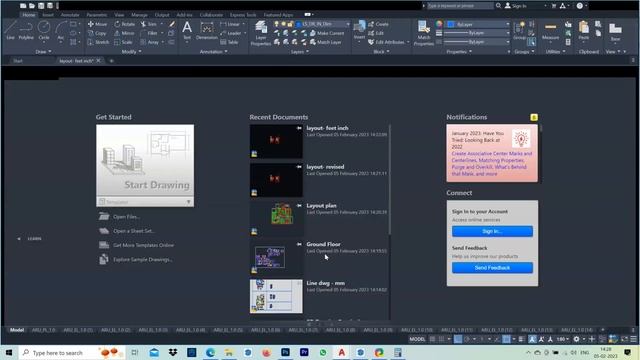Select the Circle tool
The height and width of the screenshot is (360, 640).
[44, 31]
